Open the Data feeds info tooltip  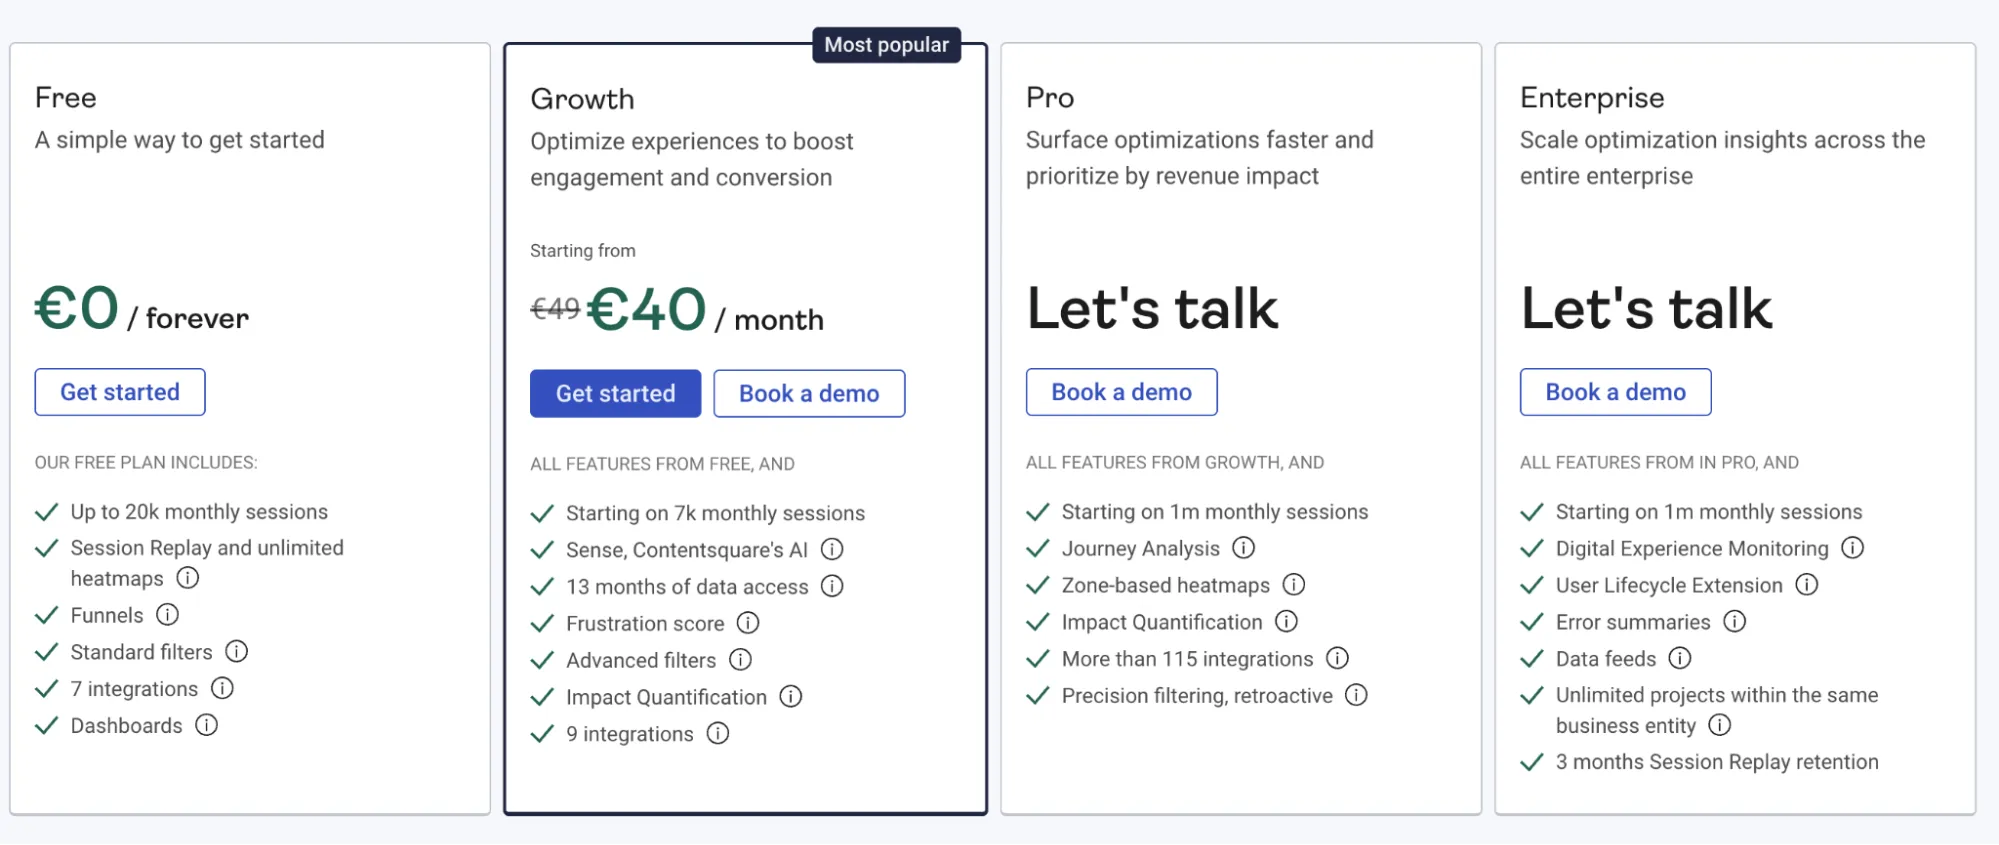point(1679,659)
